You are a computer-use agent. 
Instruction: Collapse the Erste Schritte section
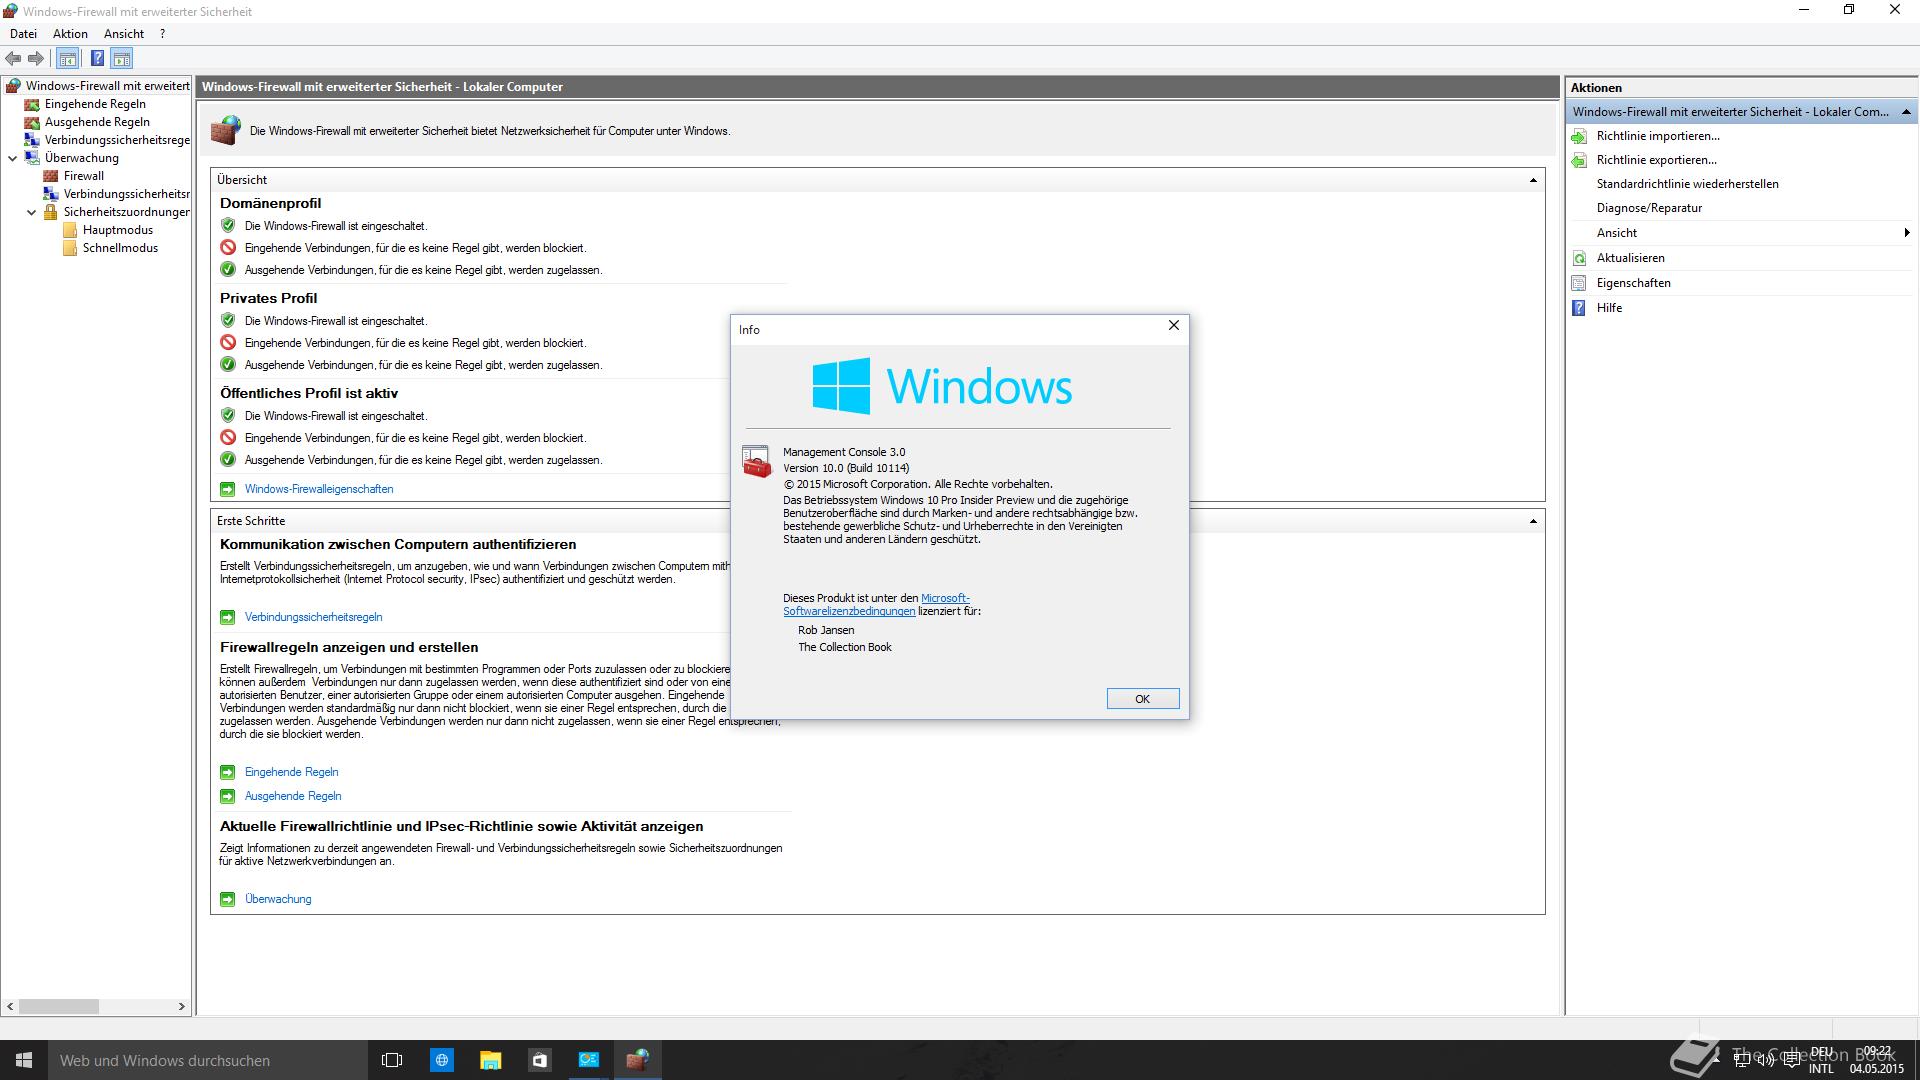coord(1533,521)
